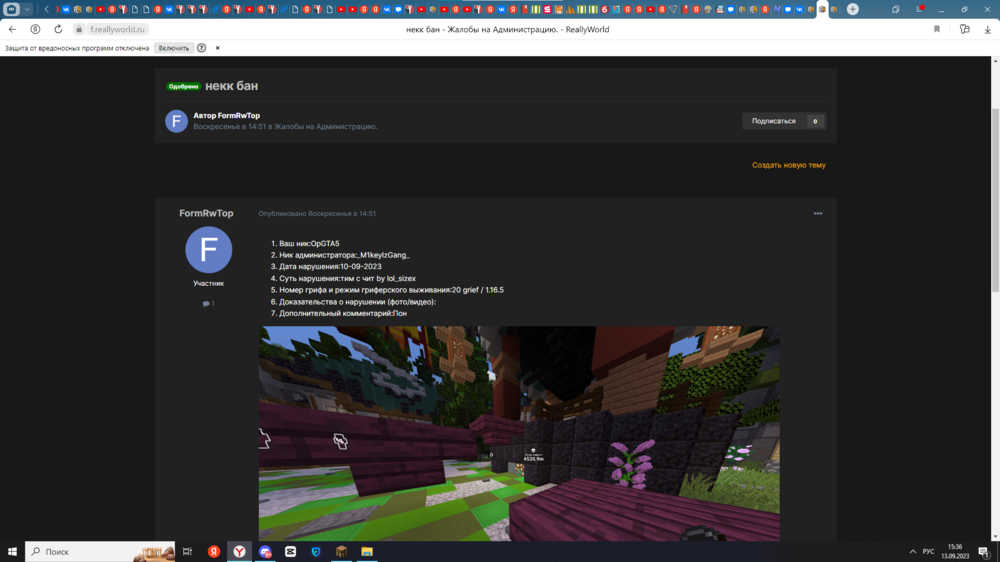Select text Ник администратора:_M1keyIzGang_

pos(344,255)
